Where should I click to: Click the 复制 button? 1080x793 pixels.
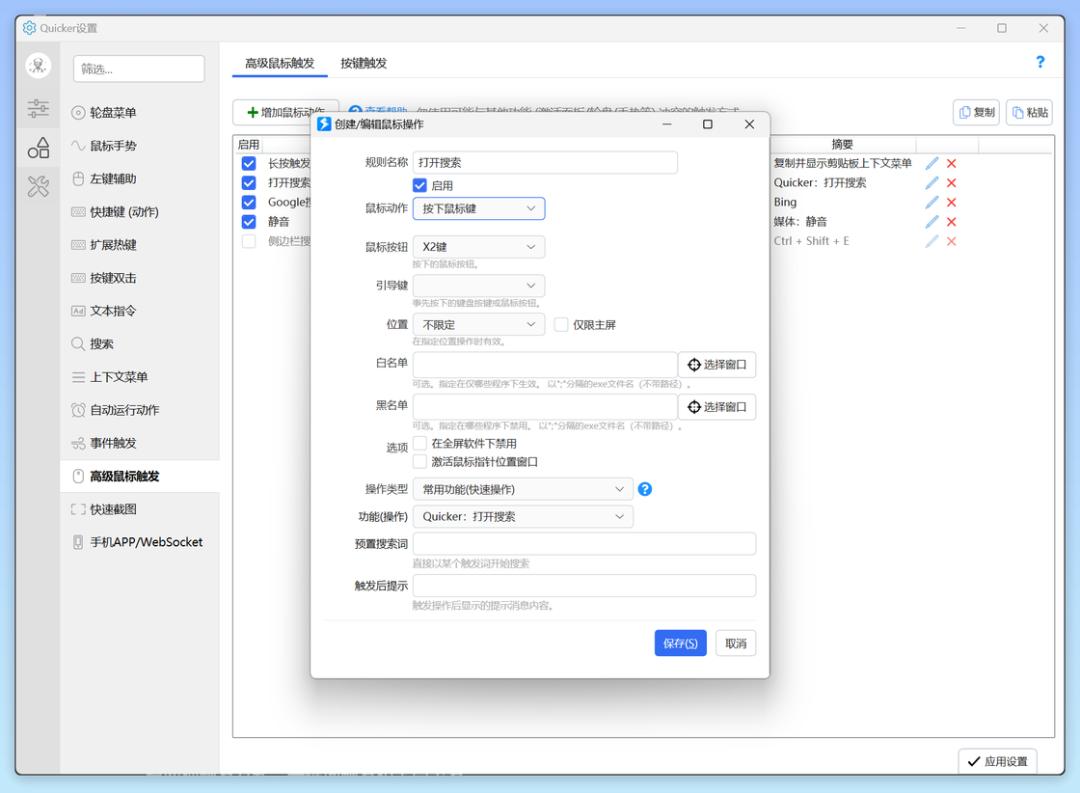pos(976,112)
